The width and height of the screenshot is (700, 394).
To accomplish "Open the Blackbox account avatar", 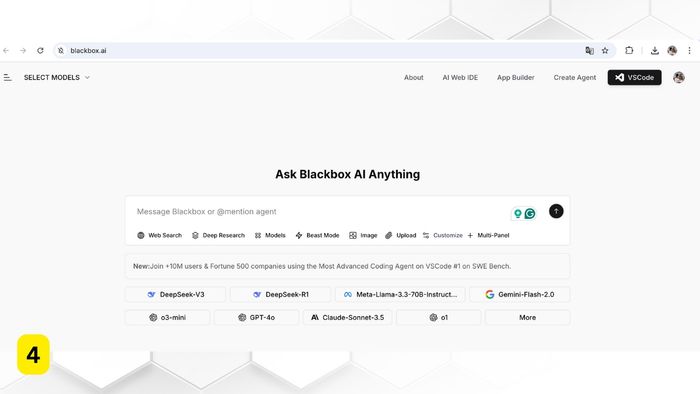I will [x=679, y=77].
